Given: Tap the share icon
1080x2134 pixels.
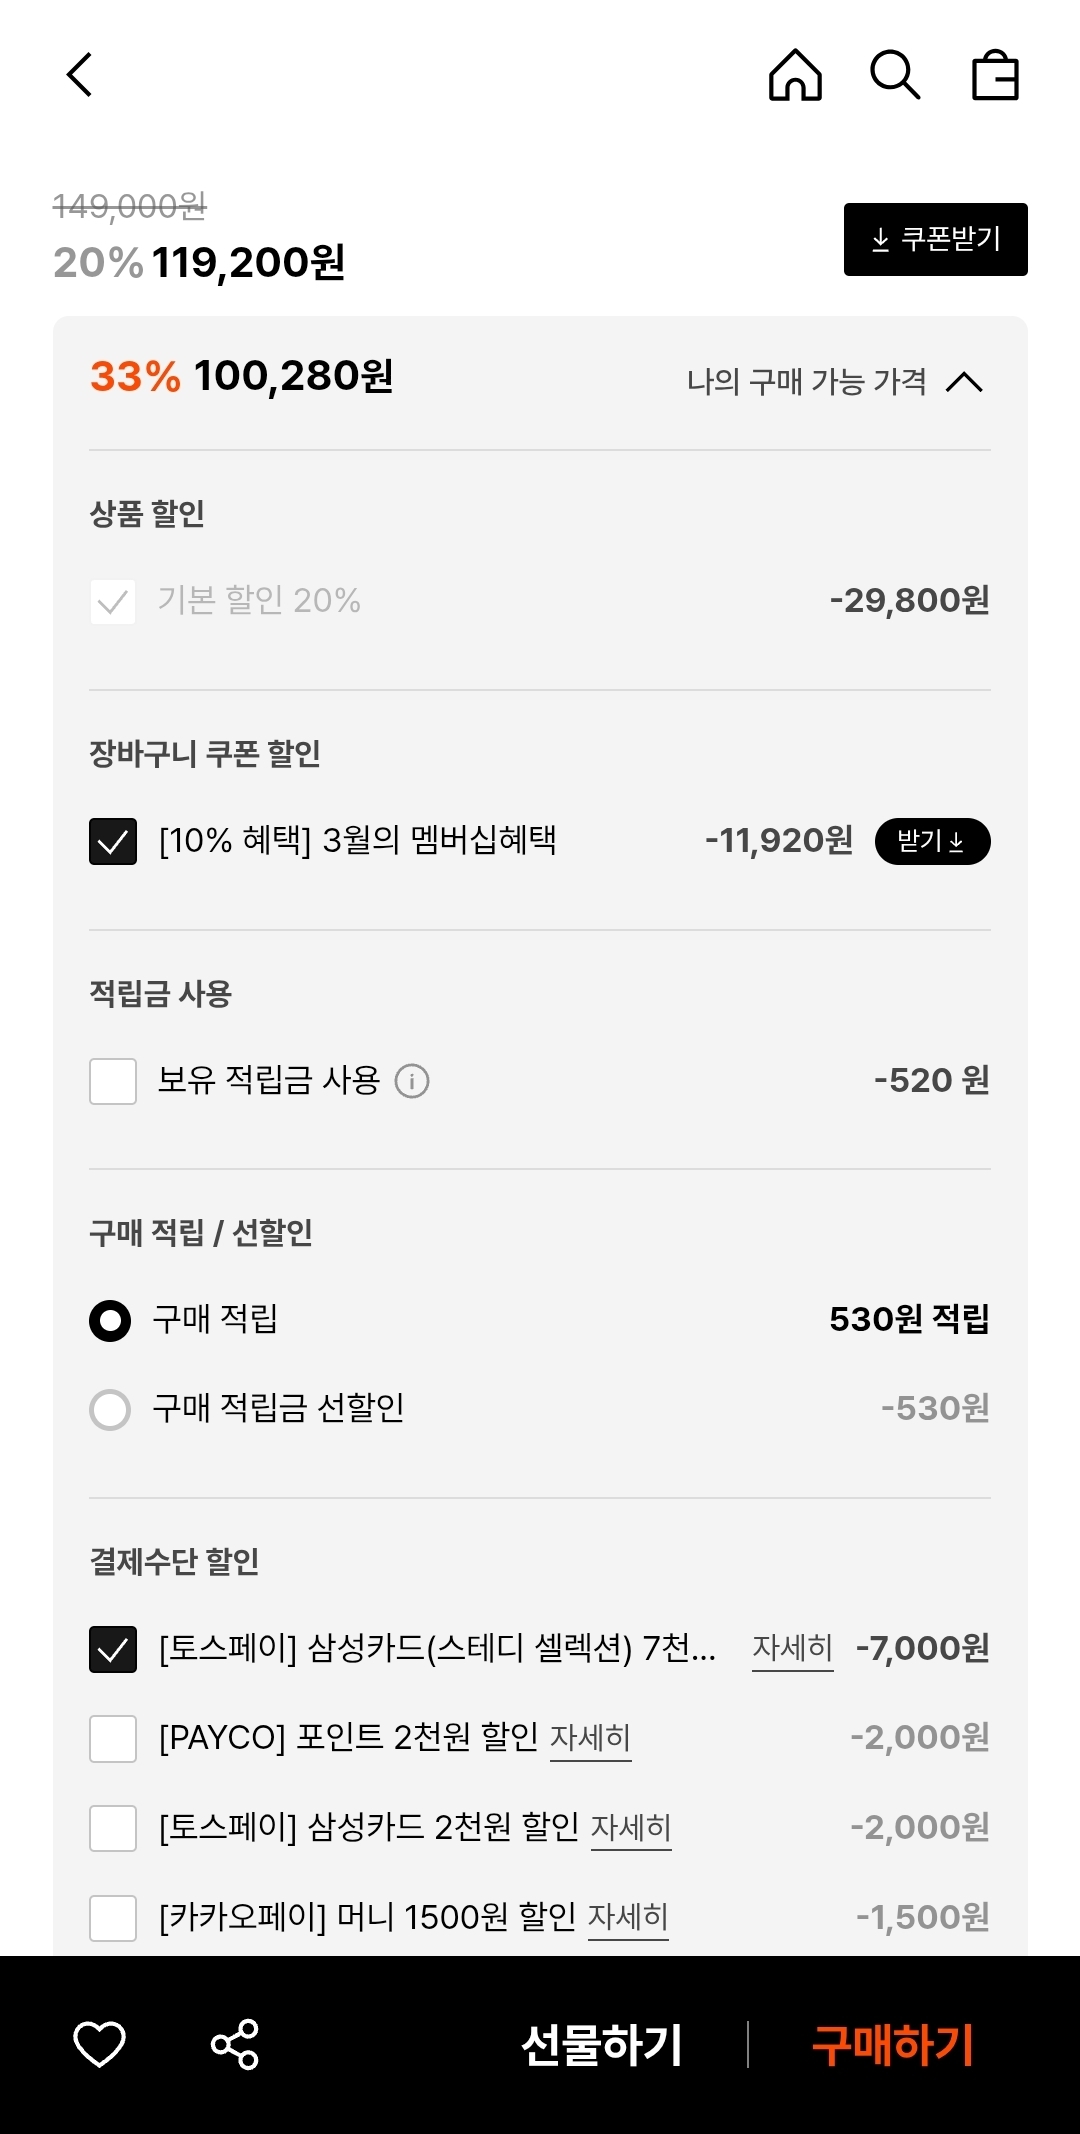Looking at the screenshot, I should point(235,2044).
